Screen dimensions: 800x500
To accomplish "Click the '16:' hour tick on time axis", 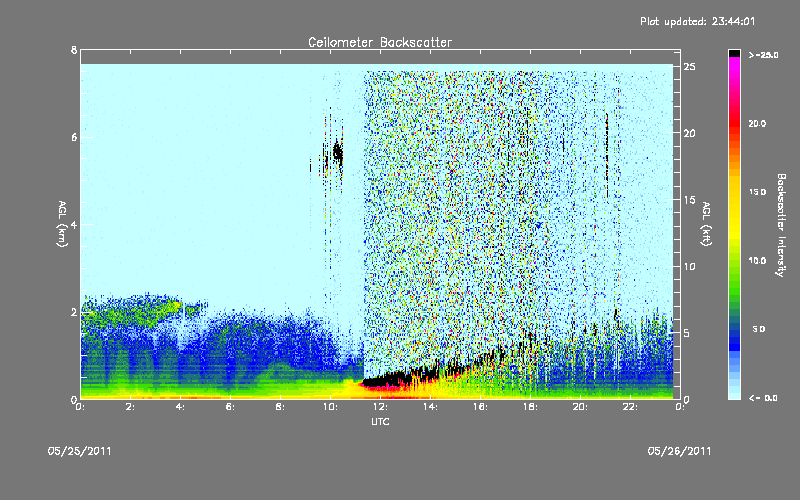I will point(481,407).
